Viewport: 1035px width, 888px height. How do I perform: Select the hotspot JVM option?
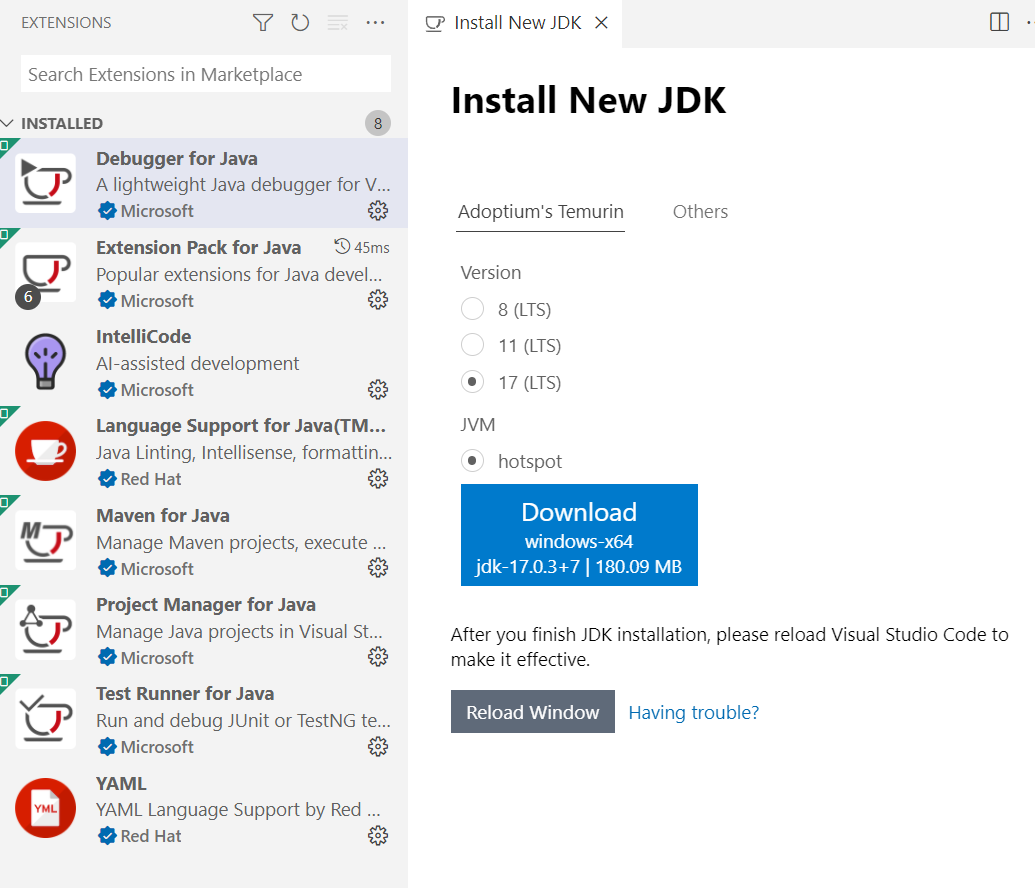pyautogui.click(x=473, y=460)
